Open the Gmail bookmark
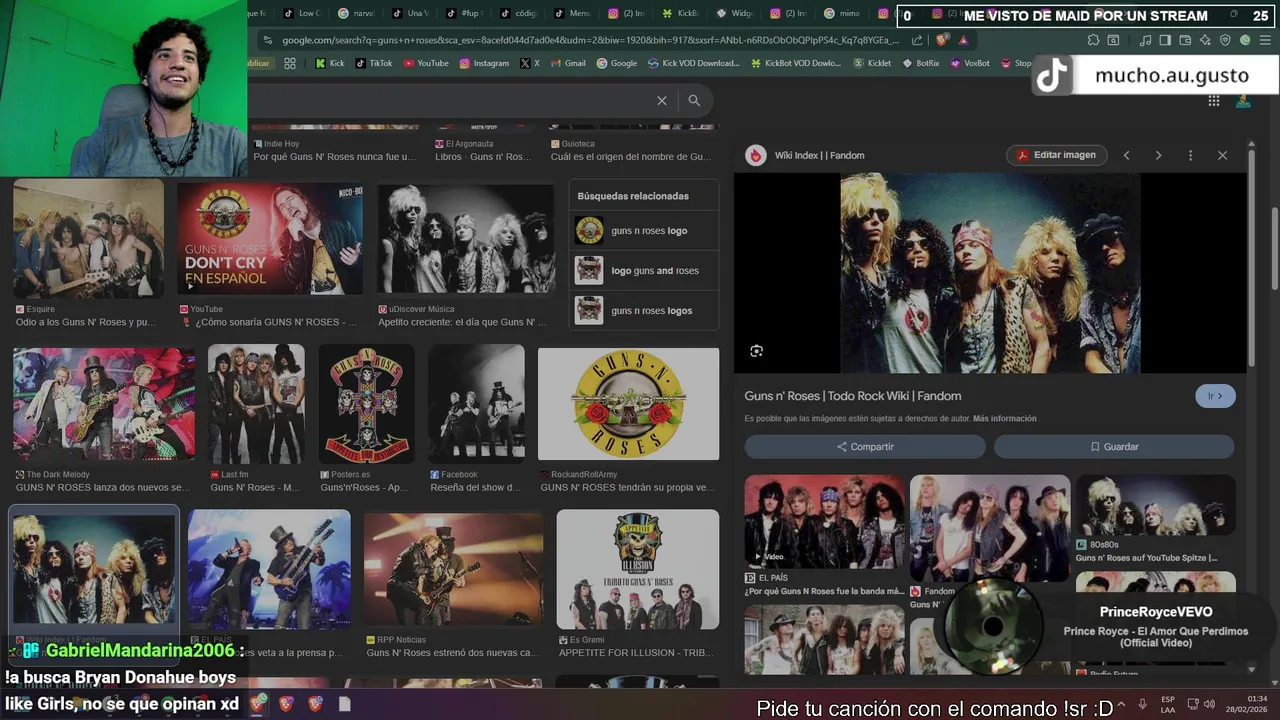The height and width of the screenshot is (720, 1280). pos(568,63)
